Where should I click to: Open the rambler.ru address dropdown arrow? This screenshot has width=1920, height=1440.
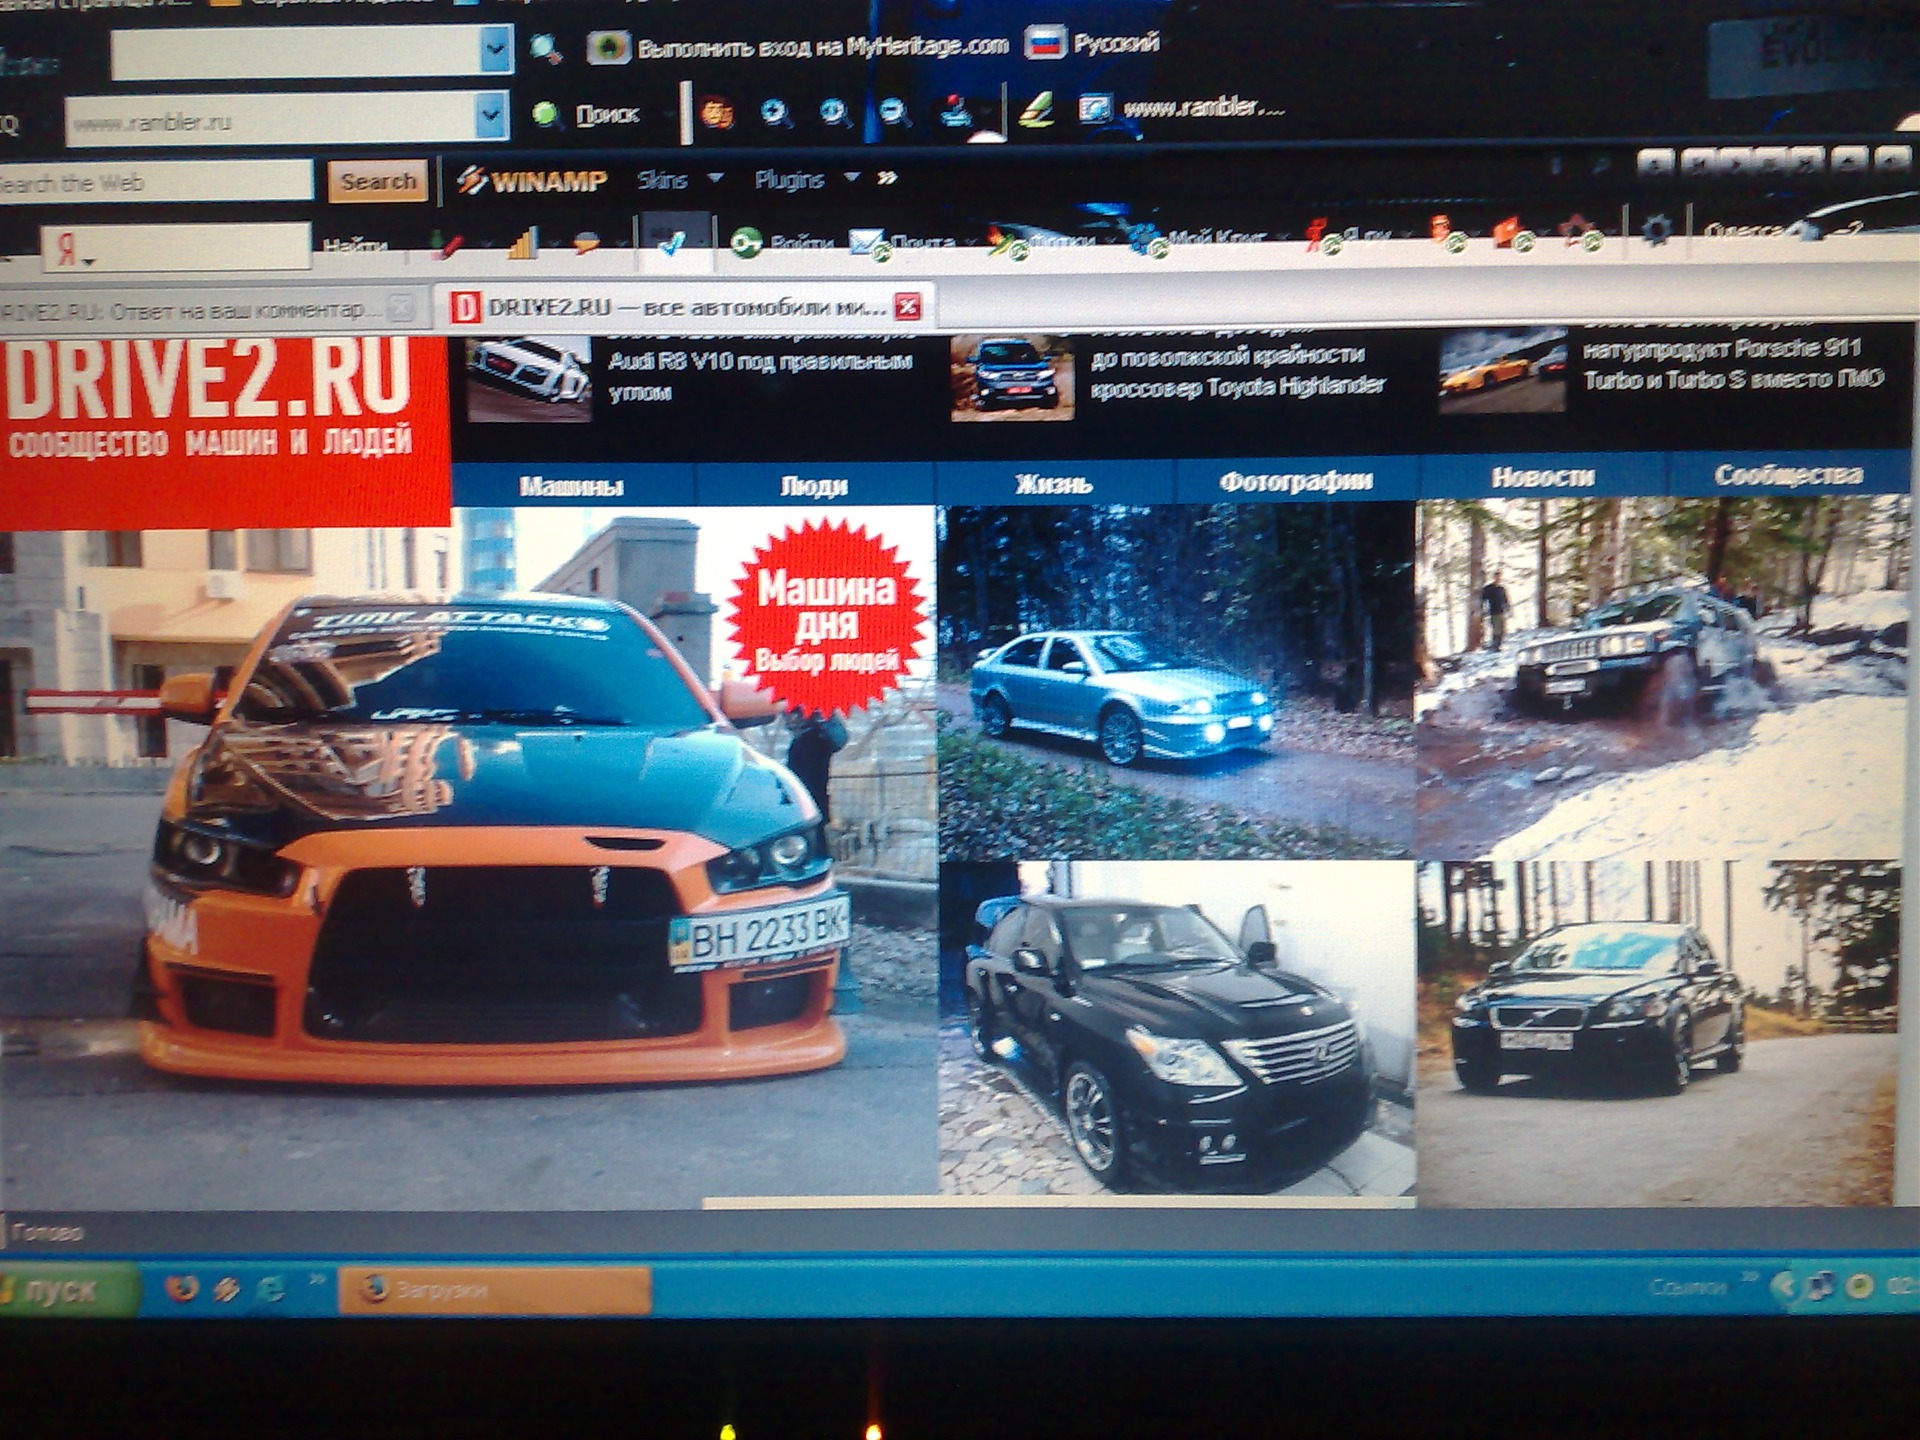click(x=490, y=116)
